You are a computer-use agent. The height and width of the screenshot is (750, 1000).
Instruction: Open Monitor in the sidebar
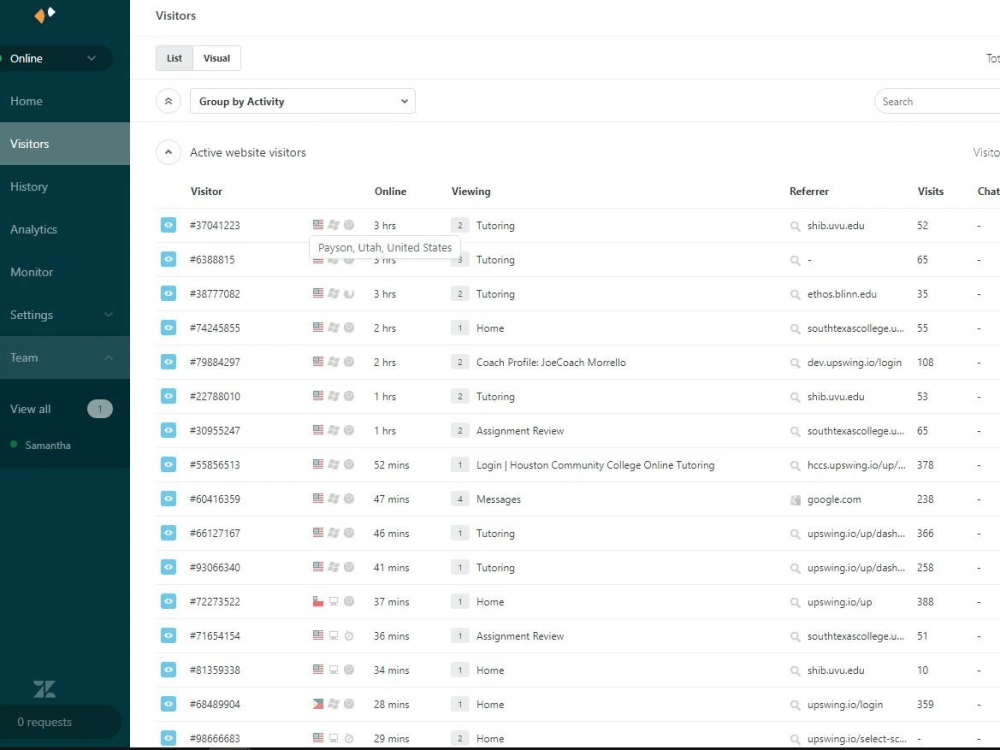pyautogui.click(x=64, y=272)
